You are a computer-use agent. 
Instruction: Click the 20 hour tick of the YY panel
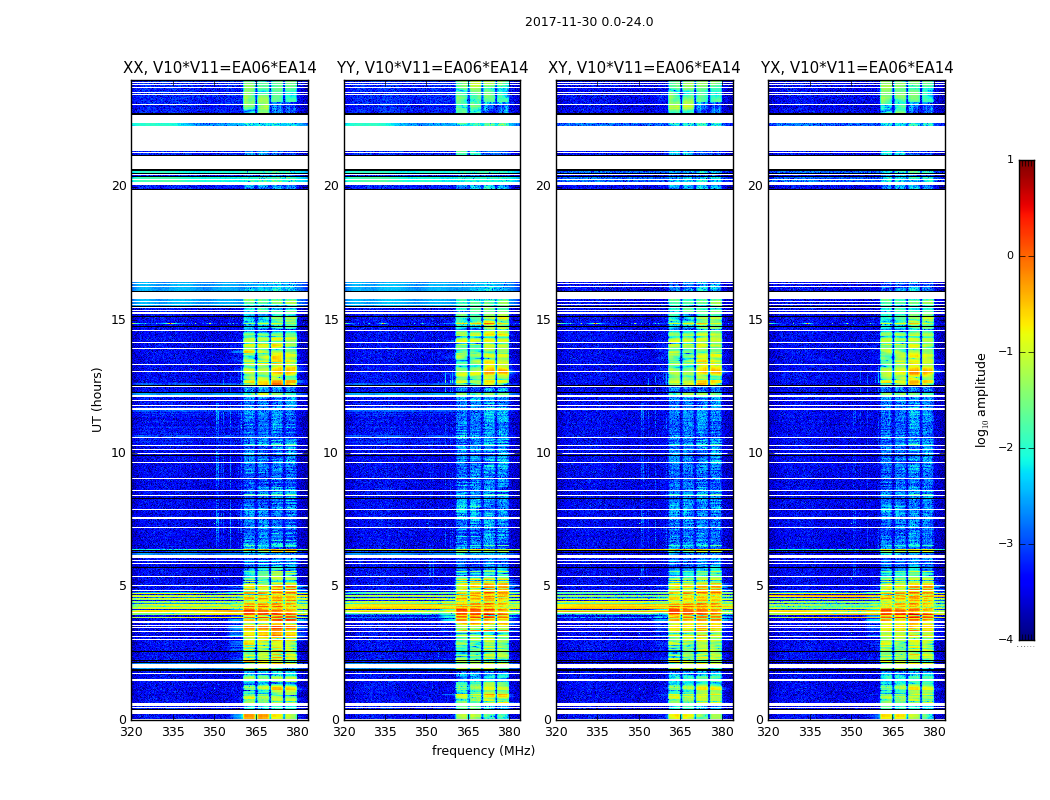[331, 186]
